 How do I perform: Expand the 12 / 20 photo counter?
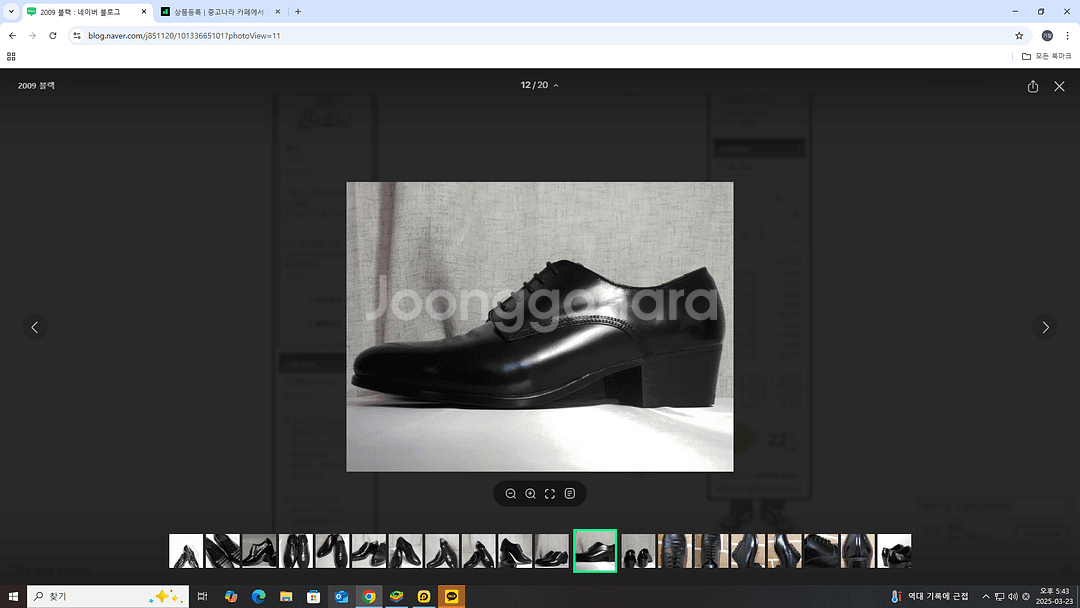pos(539,85)
